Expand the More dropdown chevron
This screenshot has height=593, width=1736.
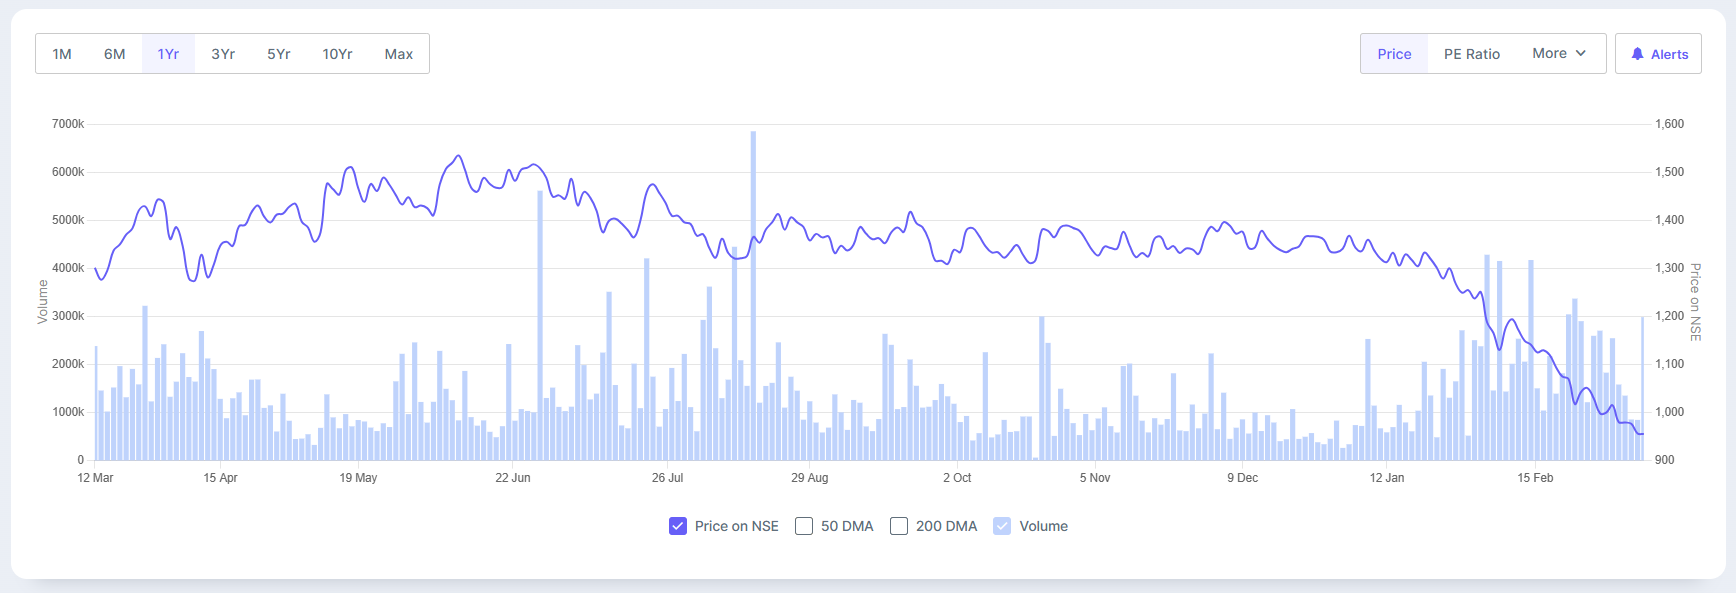tap(1581, 53)
